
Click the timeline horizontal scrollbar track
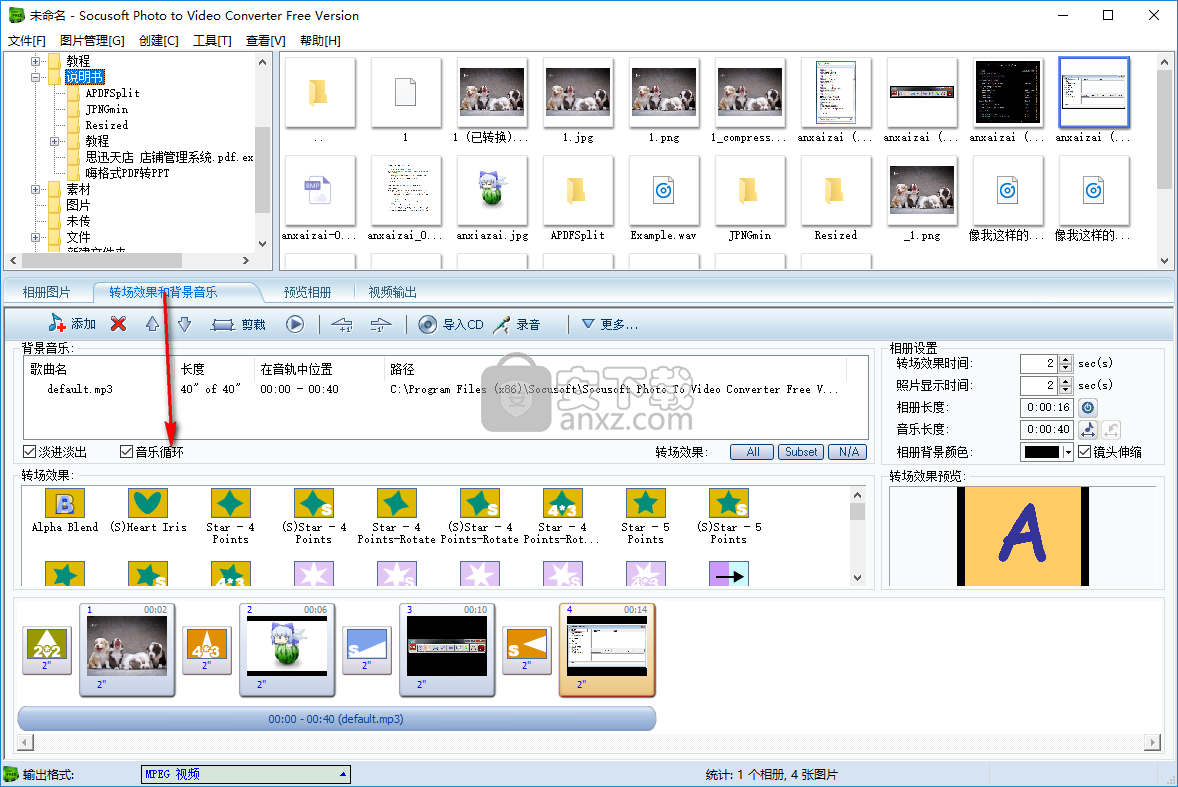[x=588, y=742]
